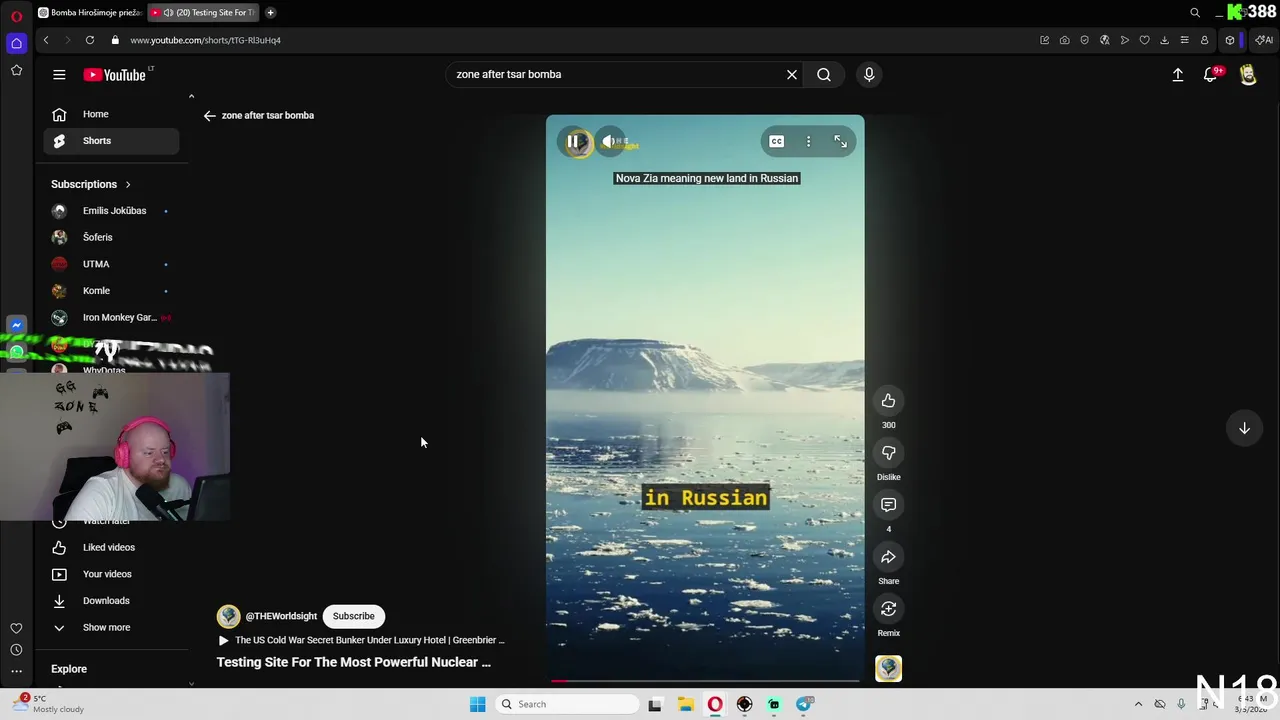Image resolution: width=1280 pixels, height=720 pixels.
Task: Open the YouTube account avatar menu
Action: coord(1248,74)
